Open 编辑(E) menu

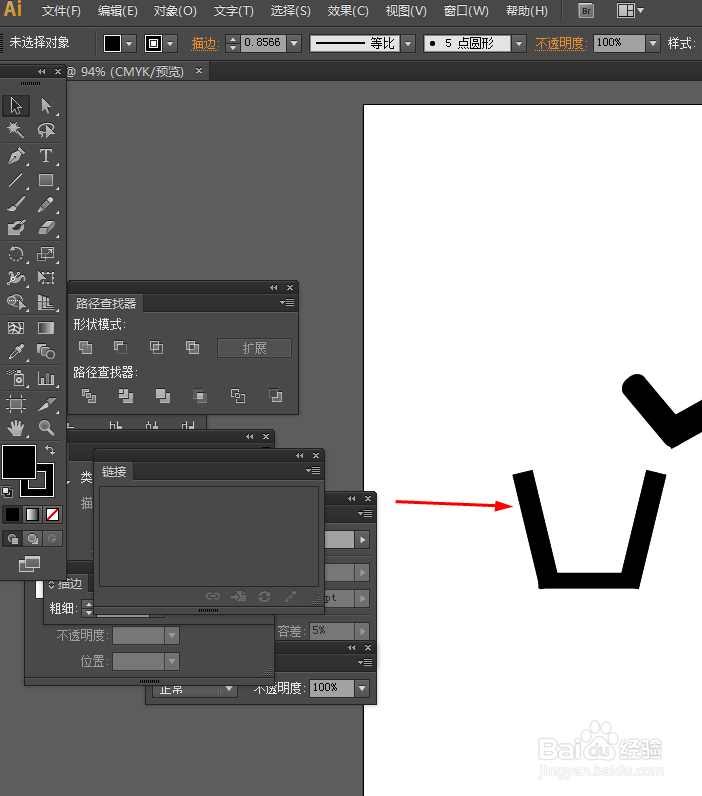117,11
